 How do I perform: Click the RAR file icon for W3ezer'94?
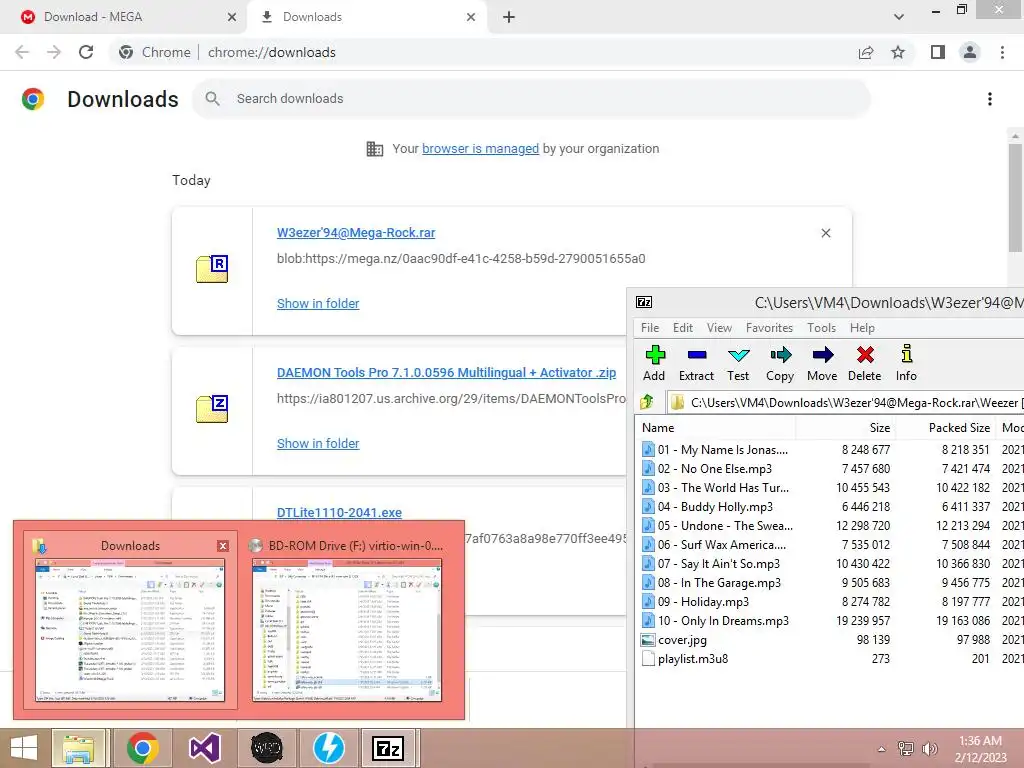tap(212, 268)
